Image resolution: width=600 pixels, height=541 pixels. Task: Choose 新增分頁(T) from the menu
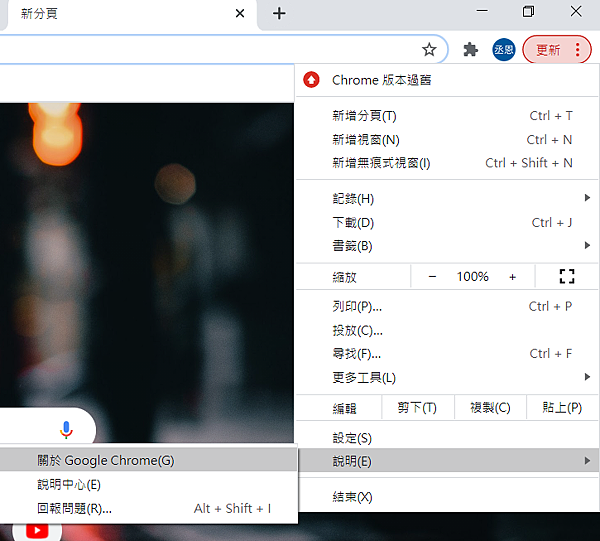(447, 116)
